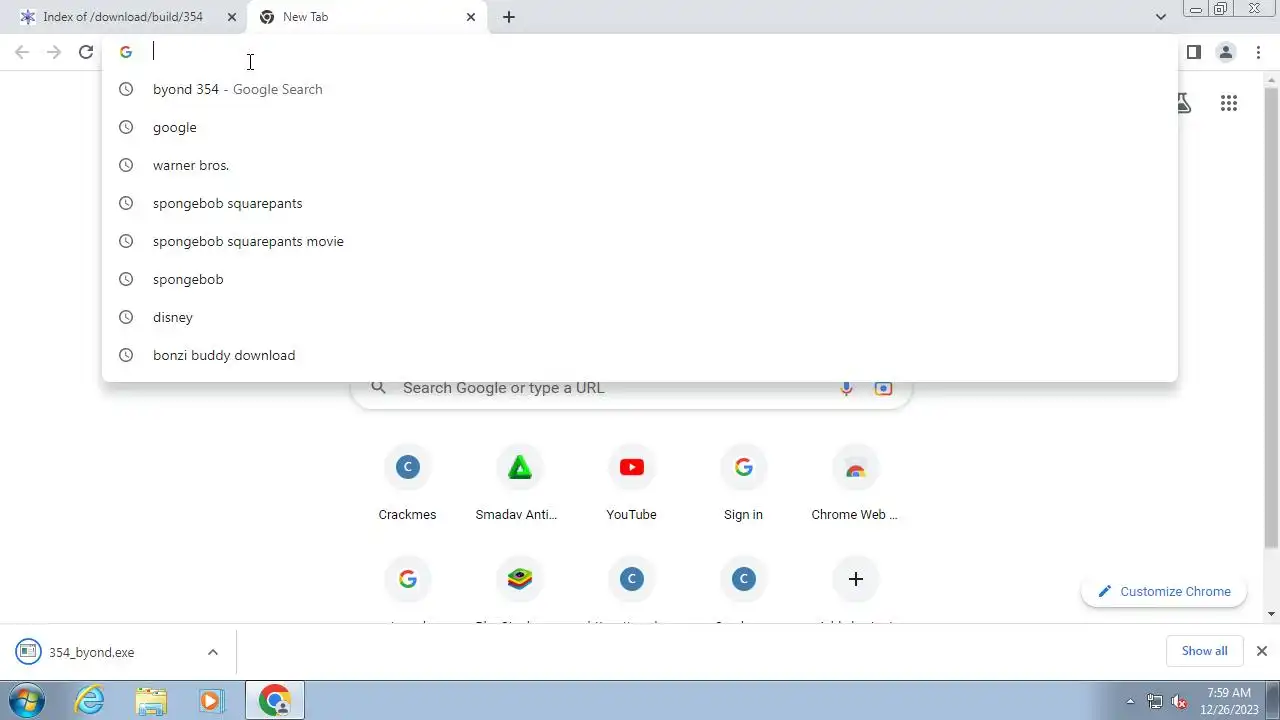This screenshot has width=1280, height=720.
Task: Open the taskbar clock 7:59 AM
Action: point(1229,700)
